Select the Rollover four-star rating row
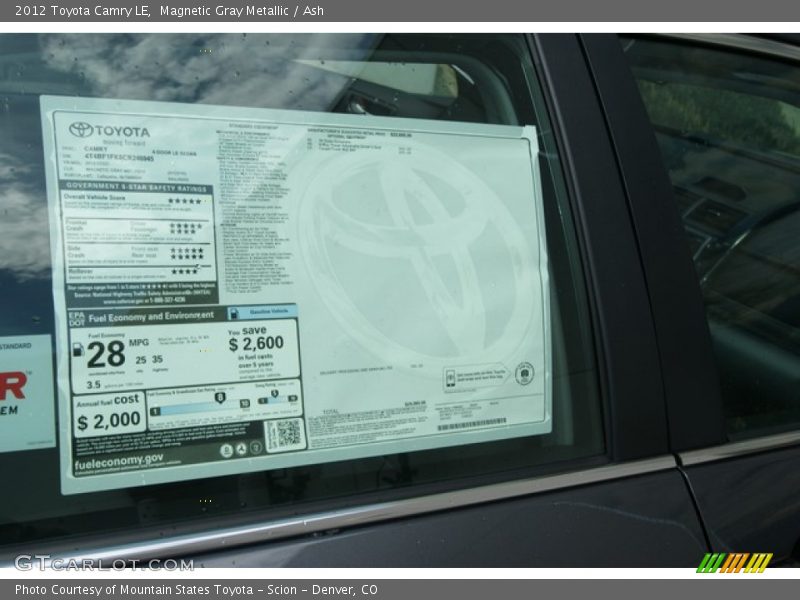 tap(183, 271)
